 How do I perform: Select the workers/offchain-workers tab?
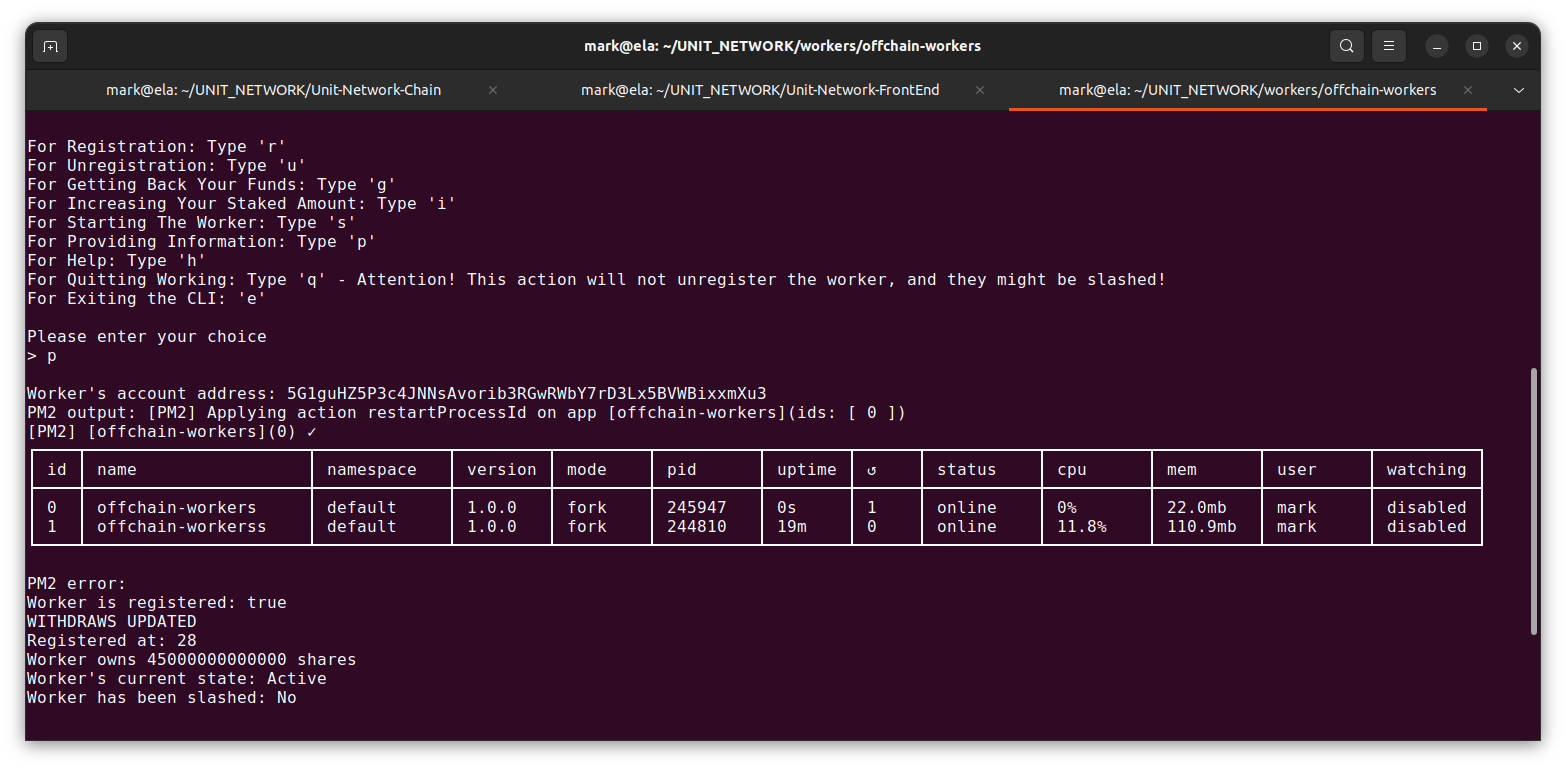pyautogui.click(x=1247, y=90)
